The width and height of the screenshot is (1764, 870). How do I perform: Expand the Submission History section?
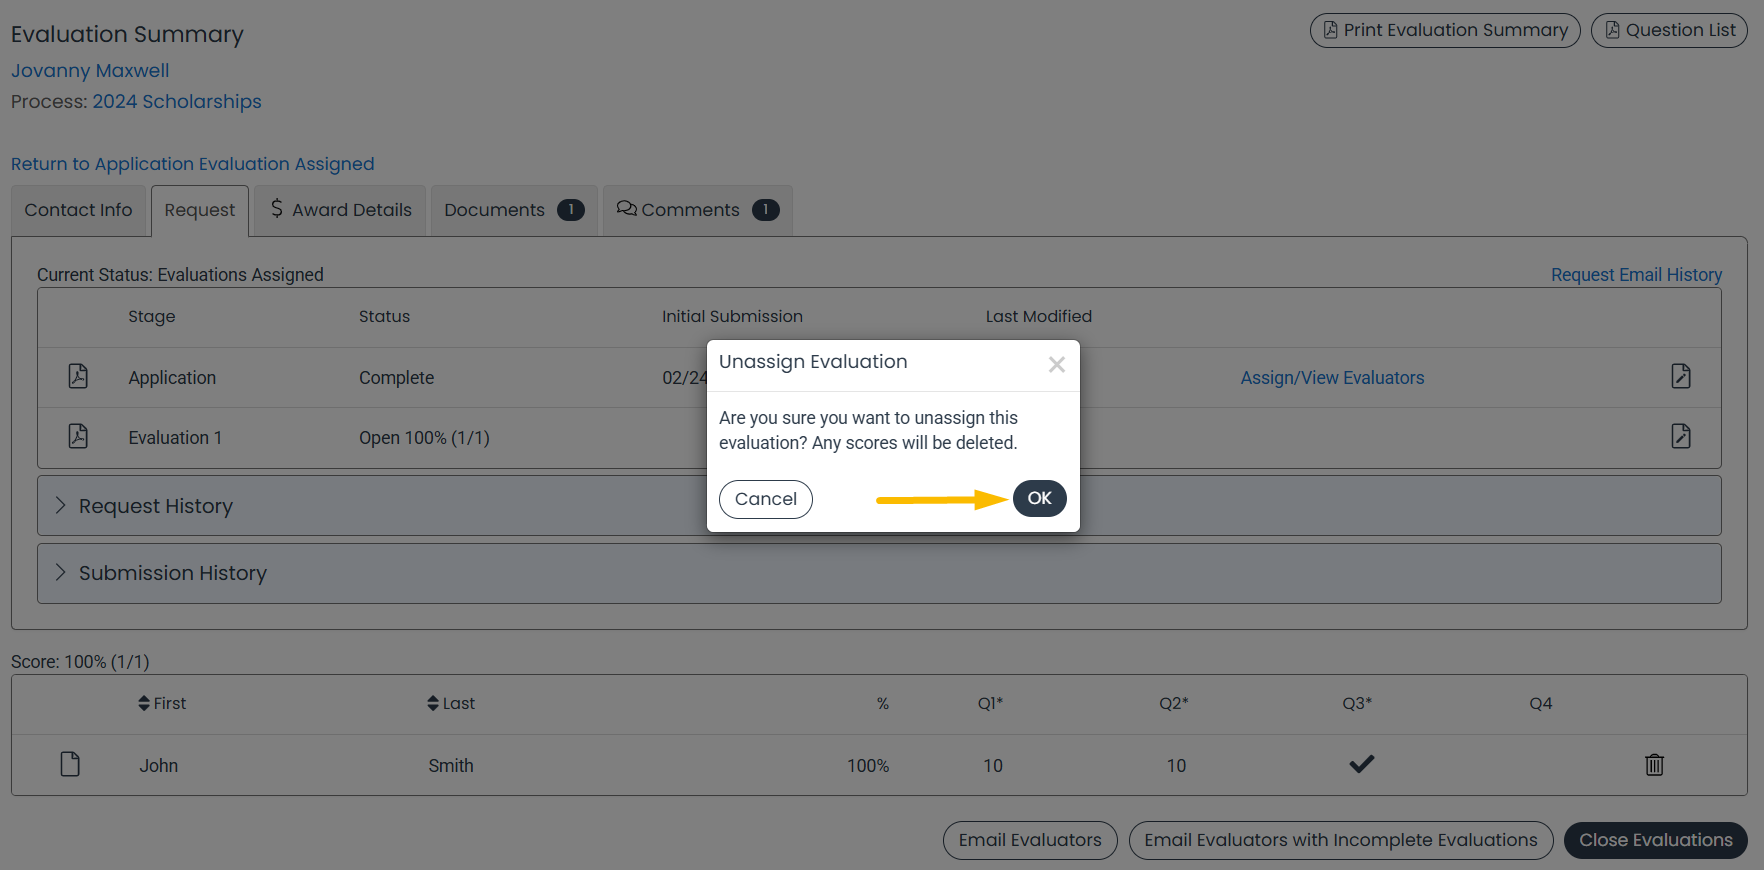879,573
